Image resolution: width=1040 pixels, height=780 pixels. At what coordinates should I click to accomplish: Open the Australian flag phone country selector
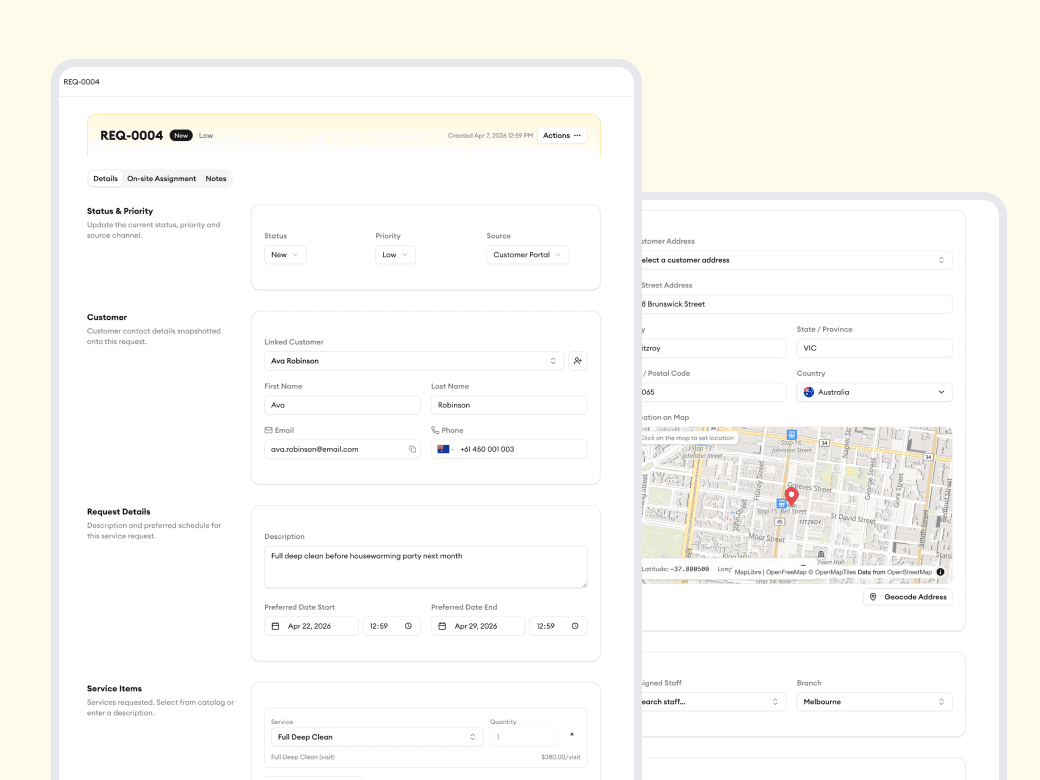tap(445, 449)
